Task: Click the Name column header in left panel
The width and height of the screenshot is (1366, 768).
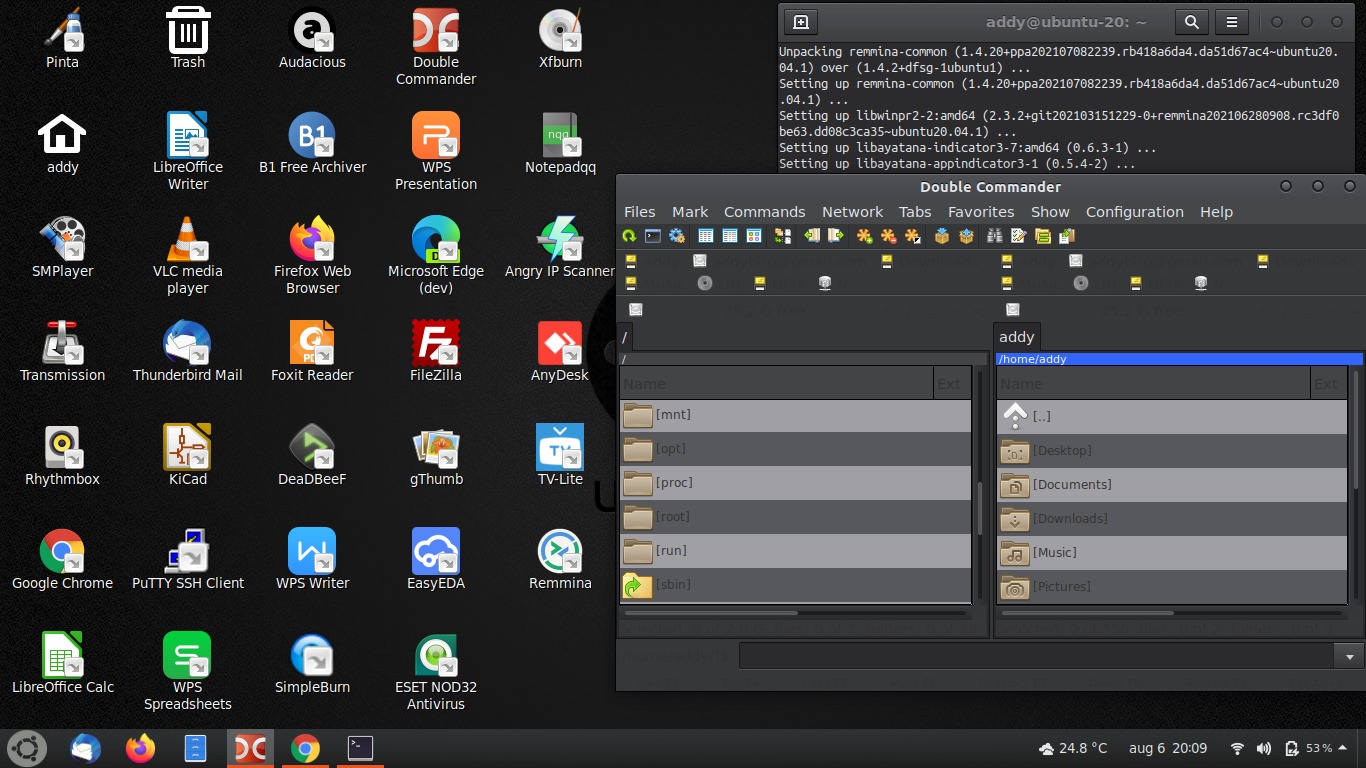Action: click(x=776, y=383)
